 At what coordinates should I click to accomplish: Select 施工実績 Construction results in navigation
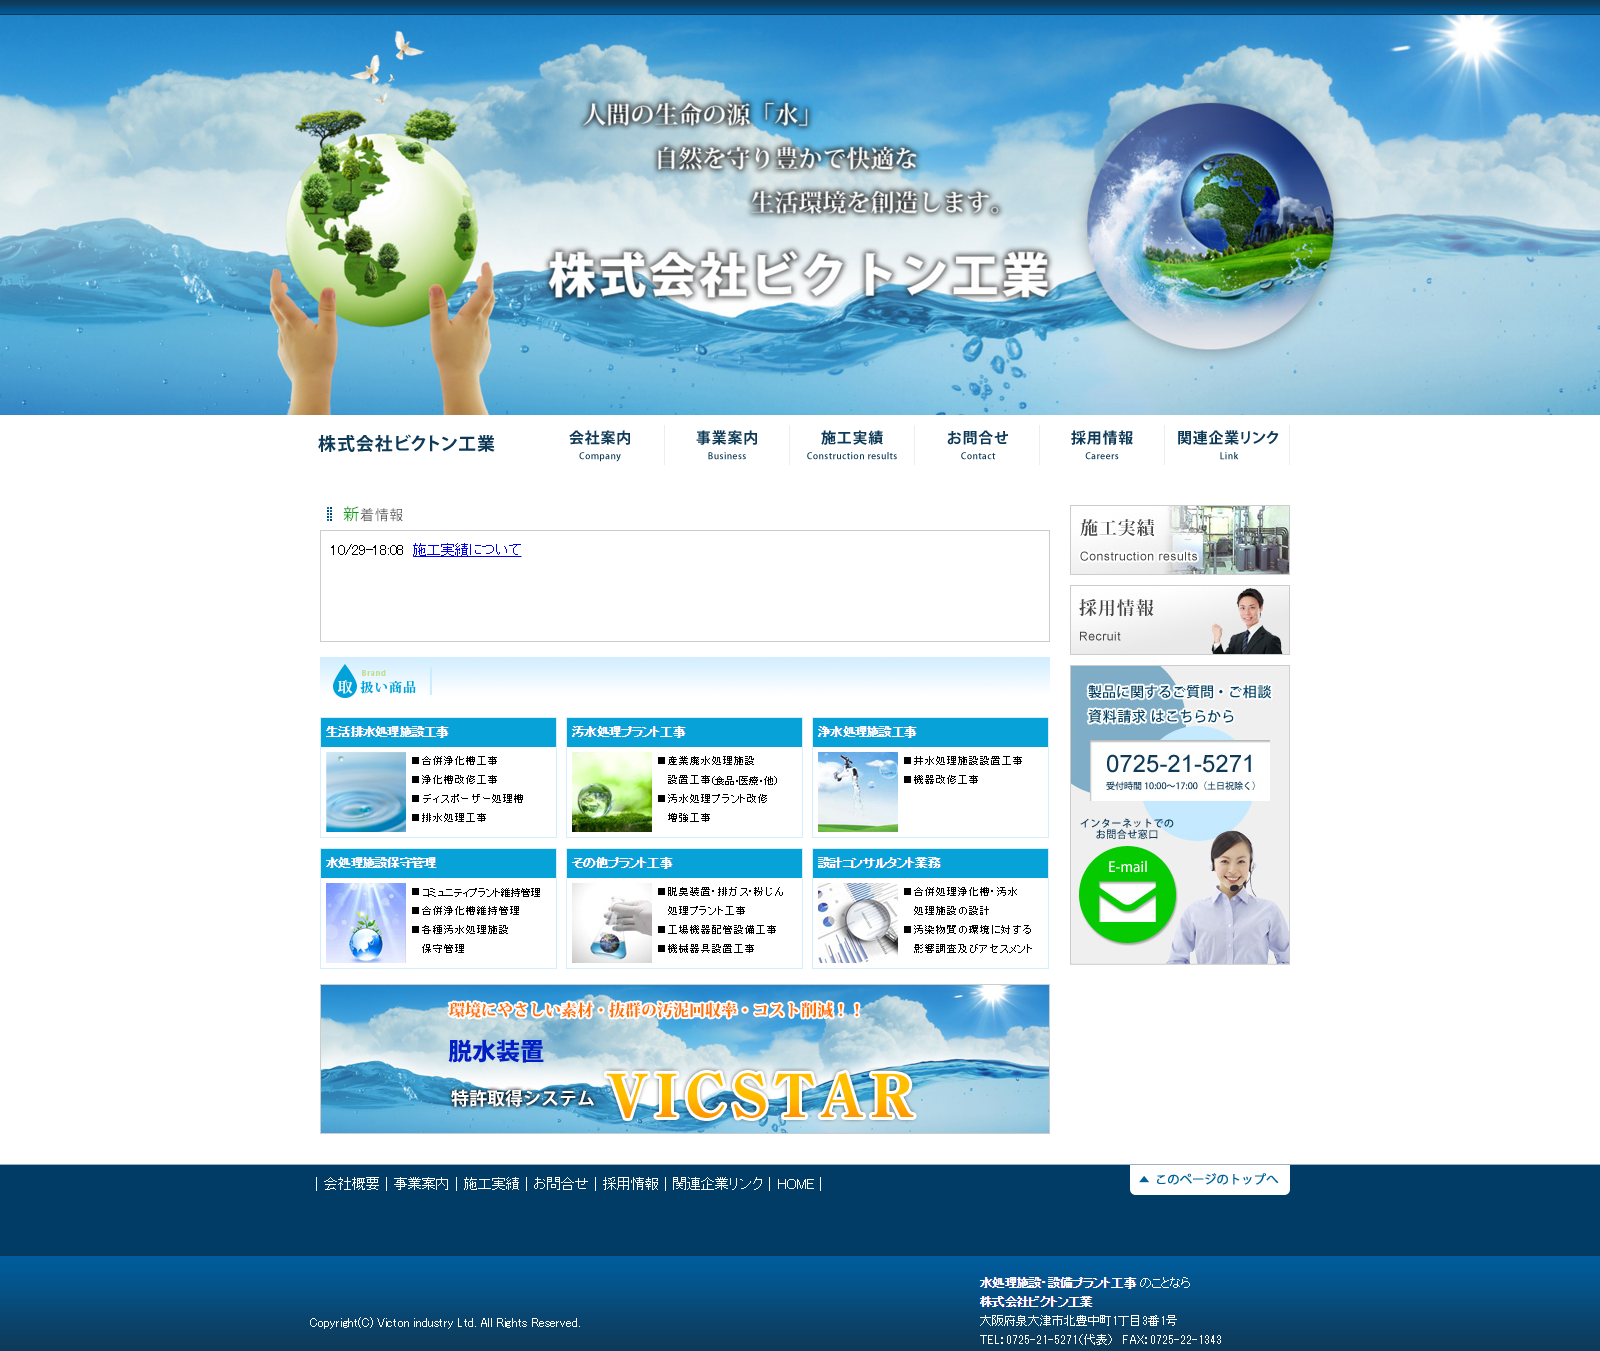pos(852,445)
